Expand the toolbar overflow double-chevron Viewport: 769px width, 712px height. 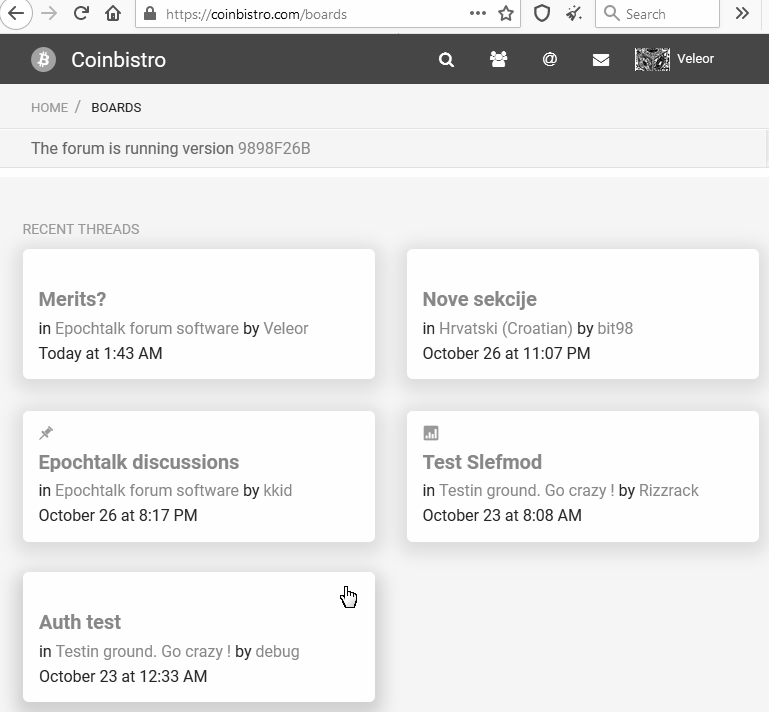pos(743,13)
